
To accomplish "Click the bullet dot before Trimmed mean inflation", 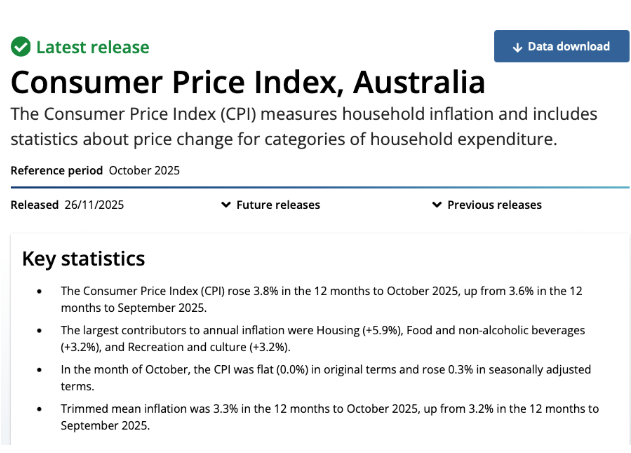I will point(38,409).
